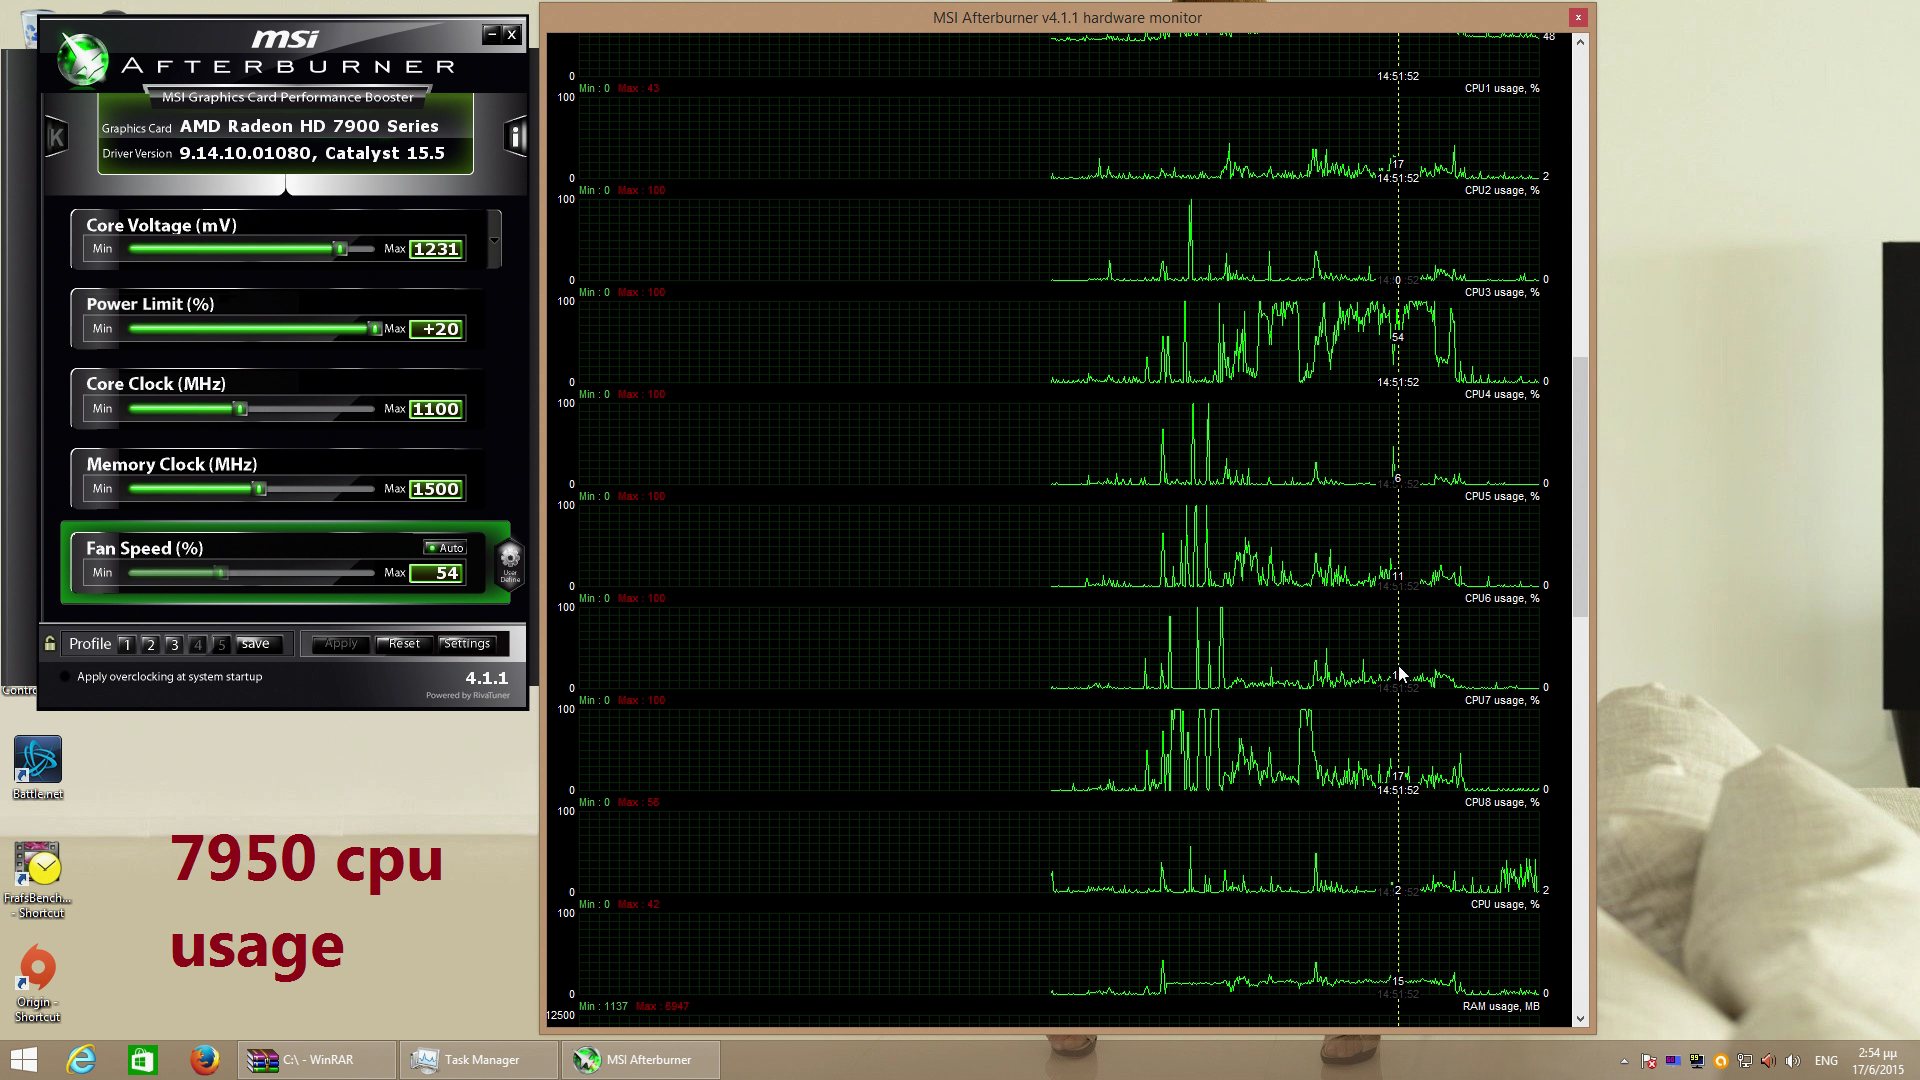Open Windows Store from taskbar

142,1060
